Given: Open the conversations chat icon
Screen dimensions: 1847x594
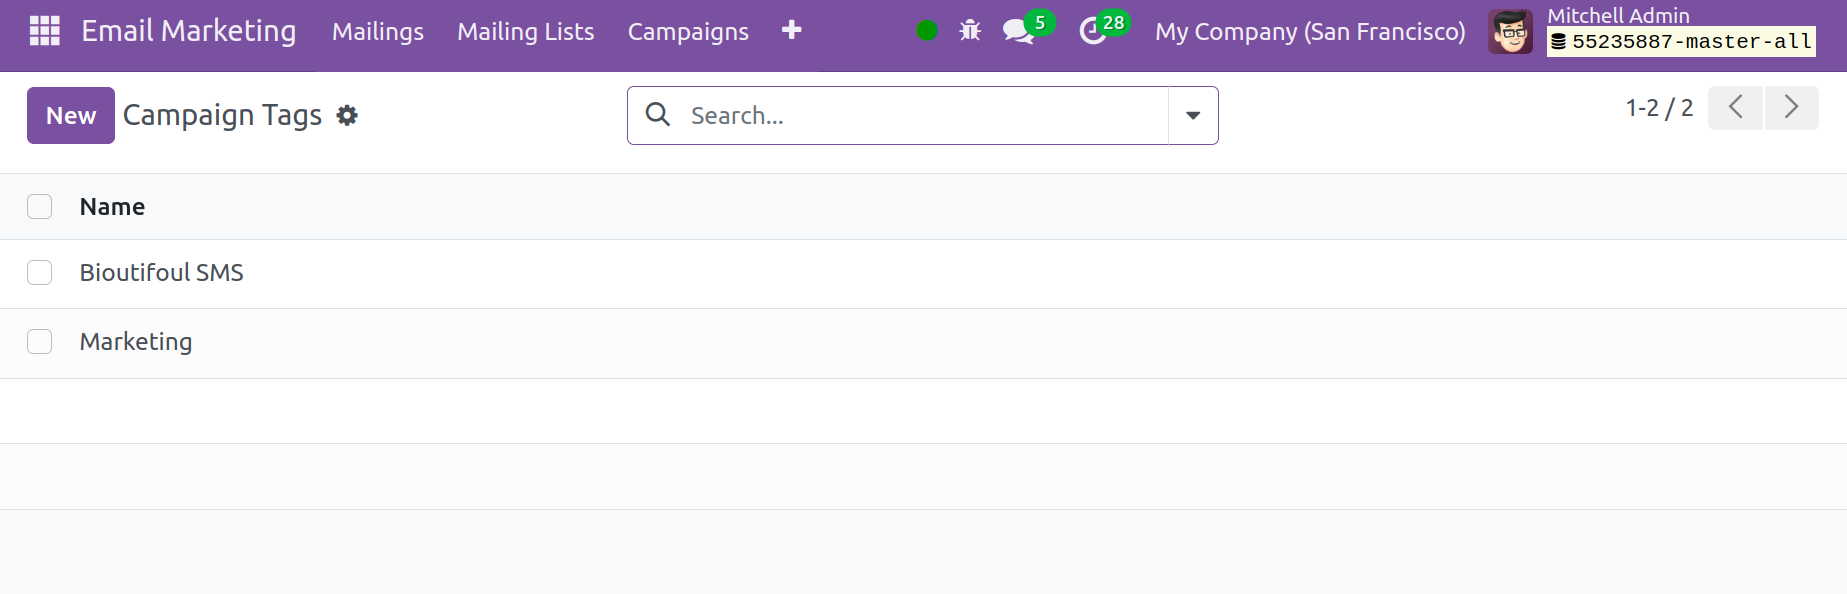Looking at the screenshot, I should (1018, 31).
